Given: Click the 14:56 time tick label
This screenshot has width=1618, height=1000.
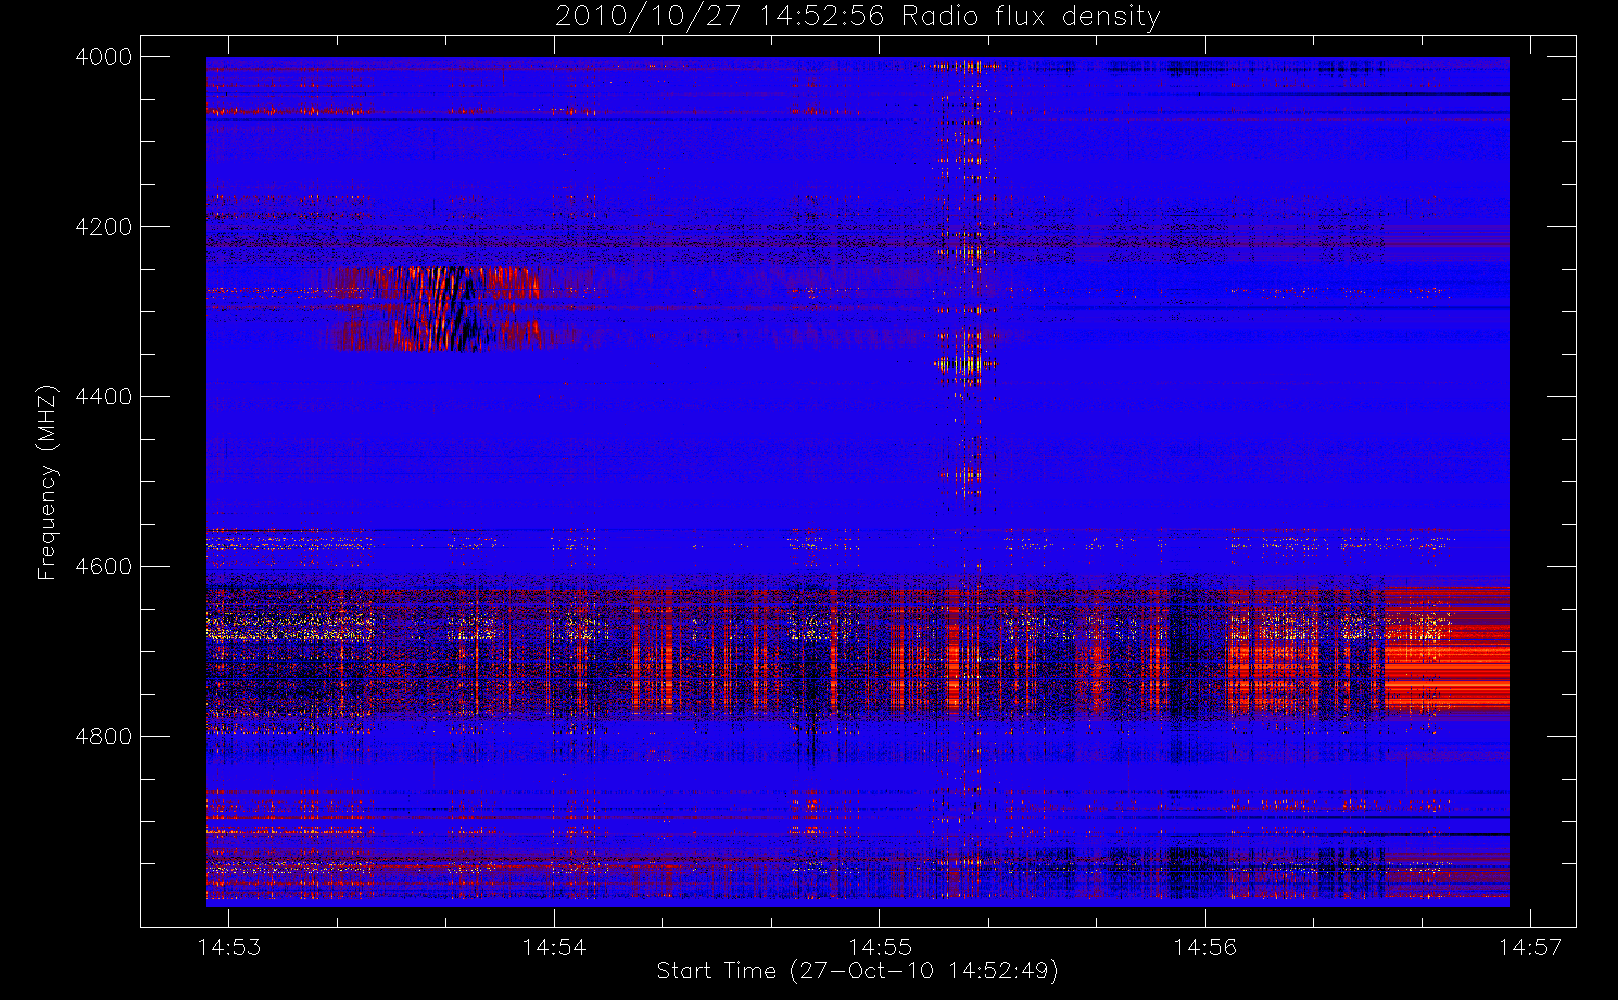Looking at the screenshot, I should [1205, 947].
